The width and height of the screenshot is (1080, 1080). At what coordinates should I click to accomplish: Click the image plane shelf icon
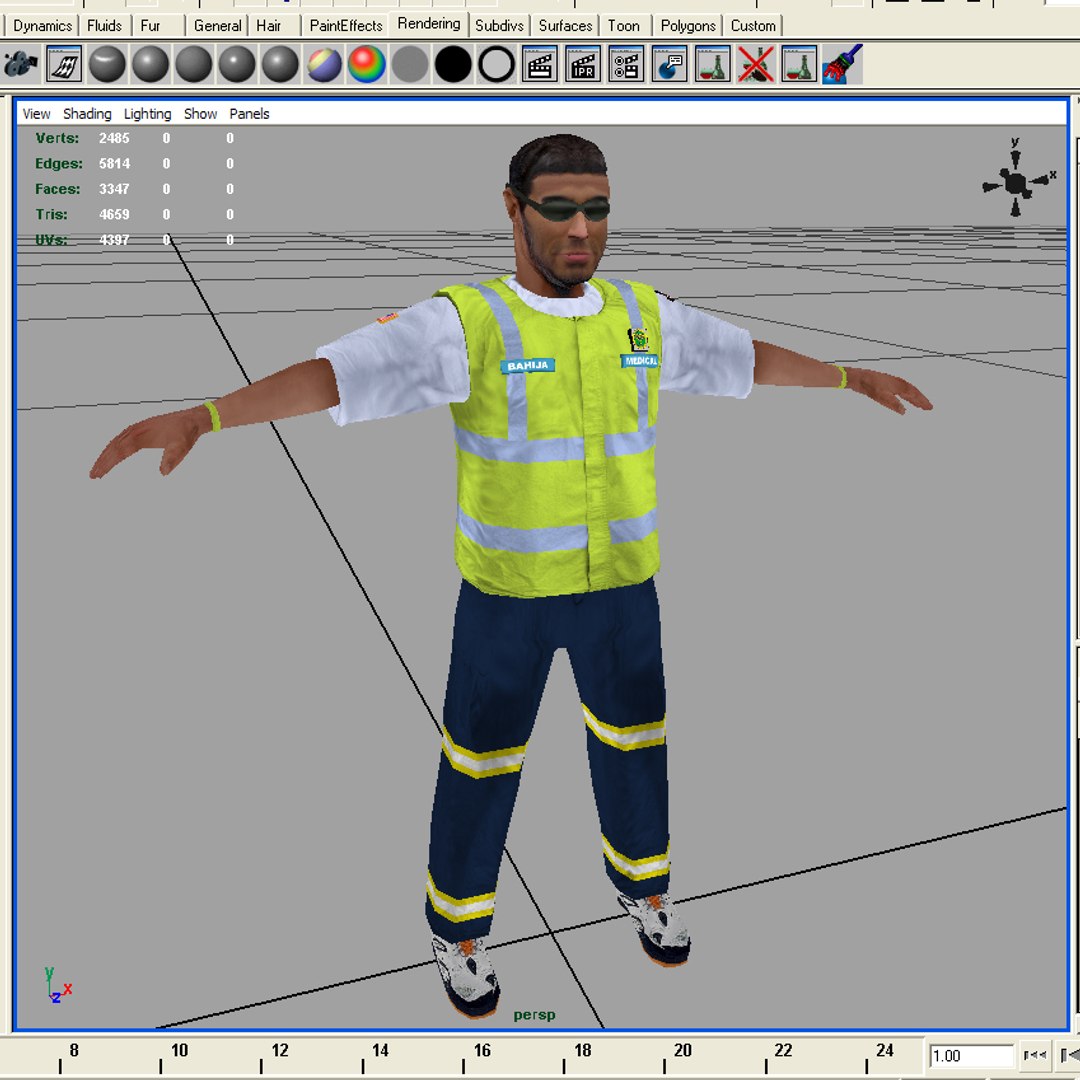(x=64, y=65)
